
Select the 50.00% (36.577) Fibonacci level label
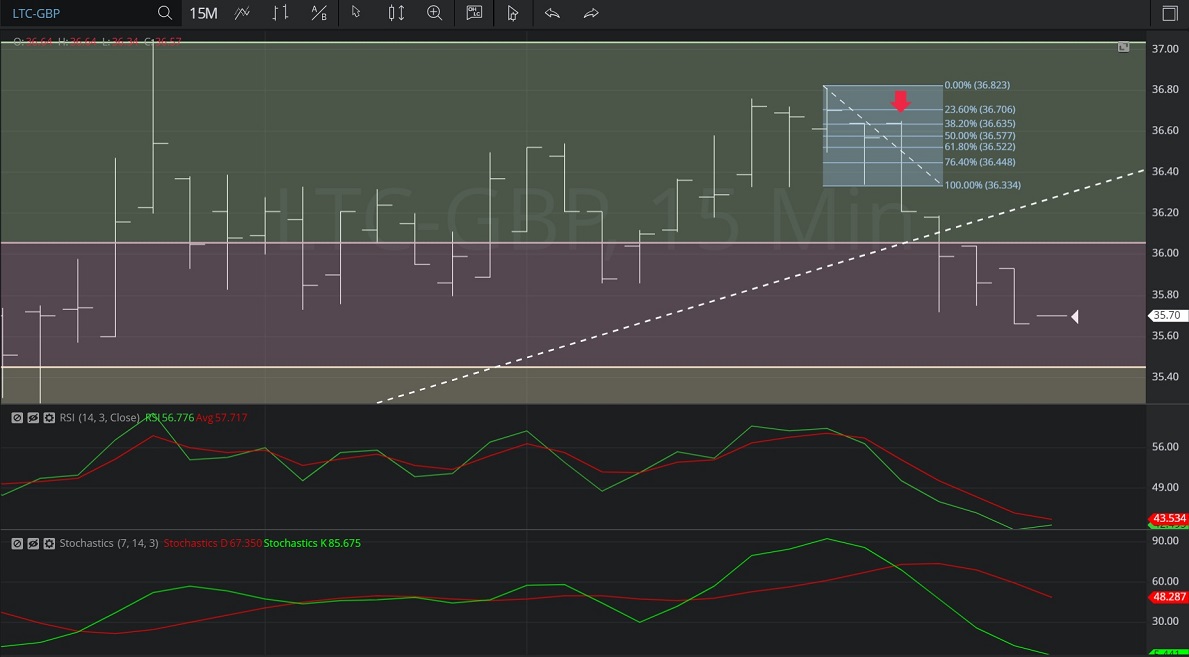(x=980, y=135)
